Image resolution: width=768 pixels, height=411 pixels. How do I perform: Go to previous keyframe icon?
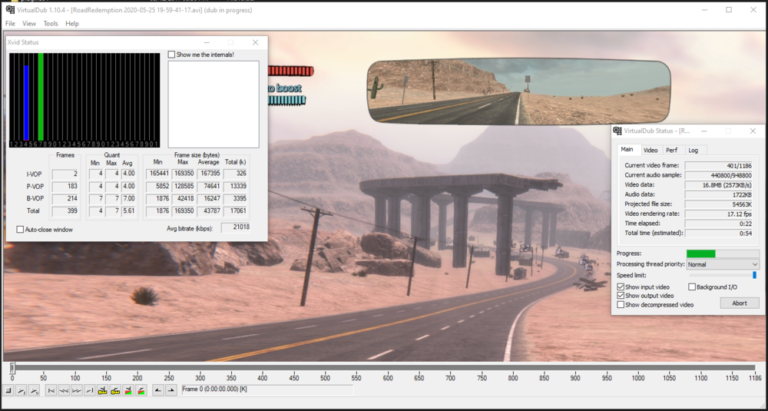102,390
